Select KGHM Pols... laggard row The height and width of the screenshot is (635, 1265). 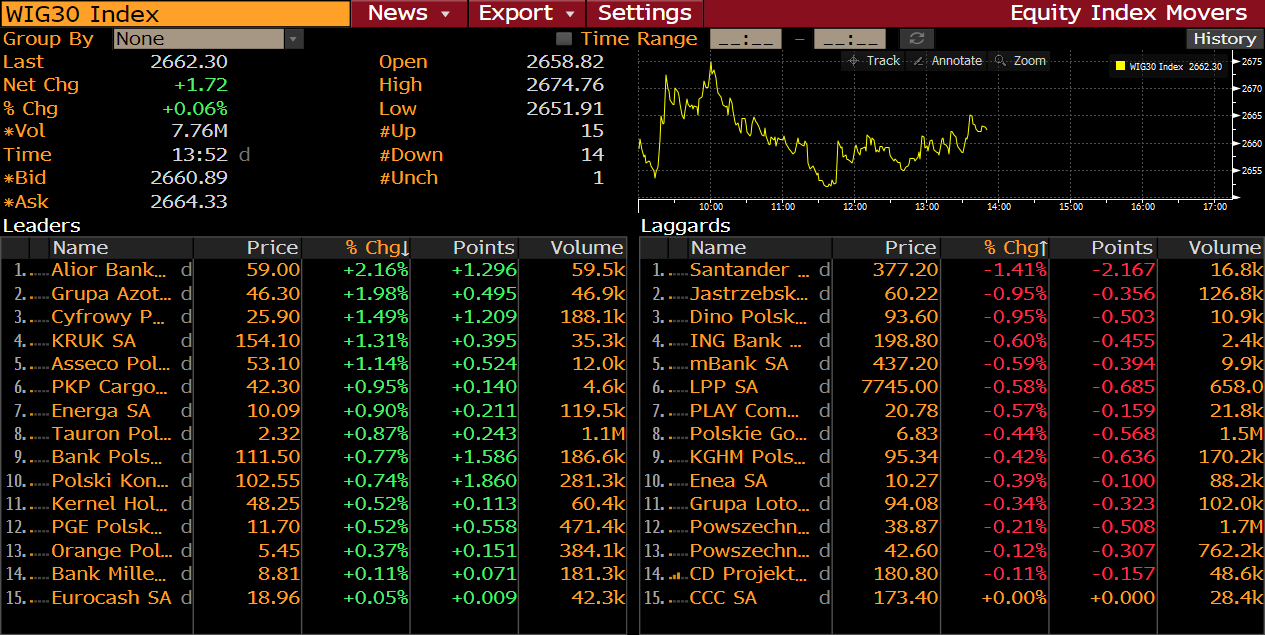point(952,457)
